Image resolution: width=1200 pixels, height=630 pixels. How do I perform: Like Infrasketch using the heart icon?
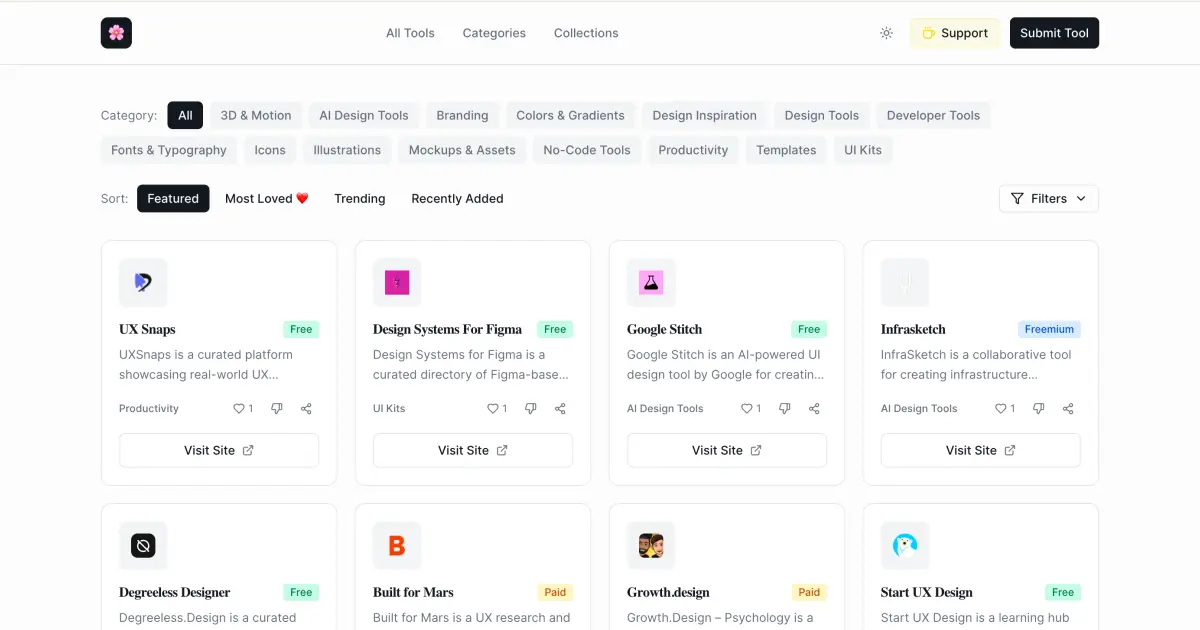click(999, 408)
